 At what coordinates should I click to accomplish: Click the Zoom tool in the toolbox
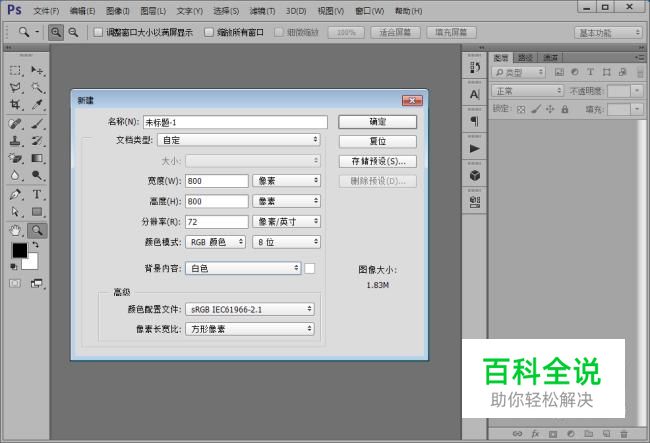pos(37,230)
